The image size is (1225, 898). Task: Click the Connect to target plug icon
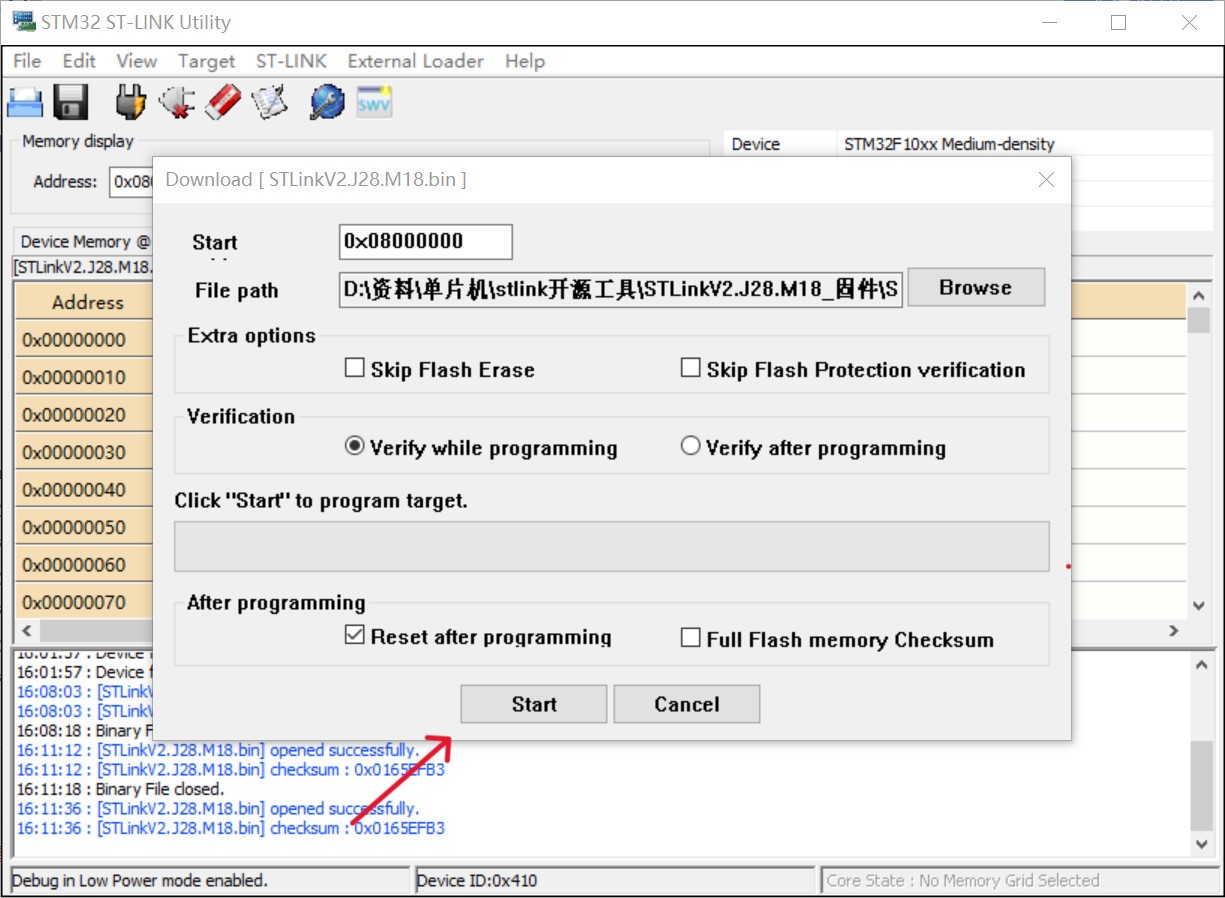[x=131, y=102]
